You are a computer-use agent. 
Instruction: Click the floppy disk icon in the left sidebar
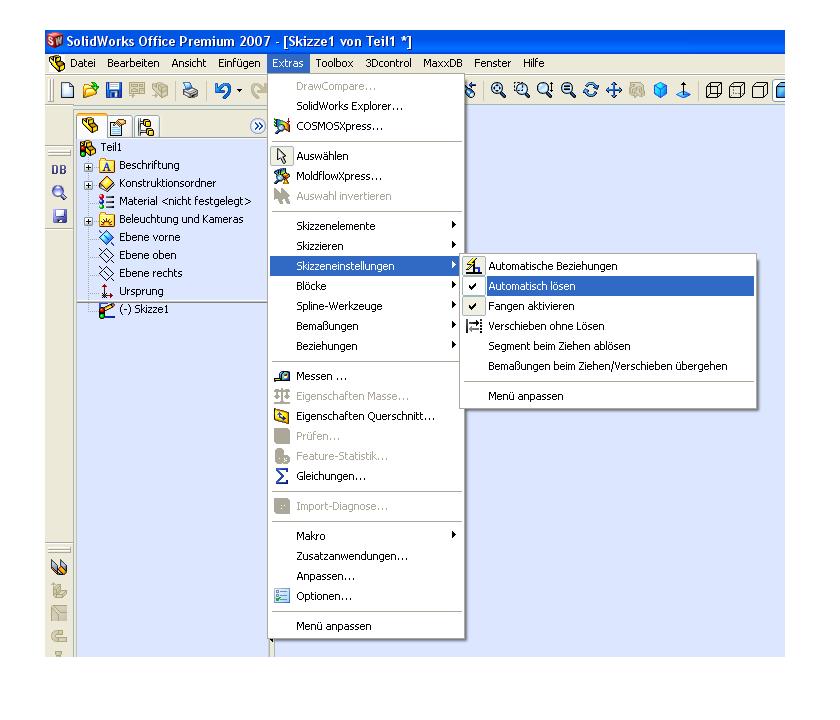59,216
